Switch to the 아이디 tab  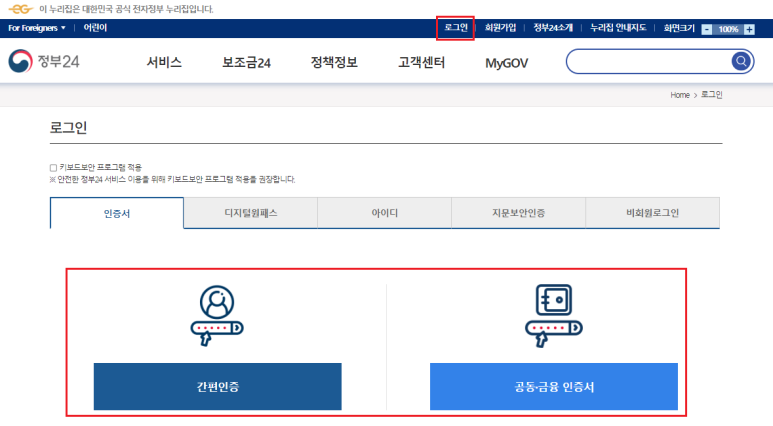click(385, 213)
